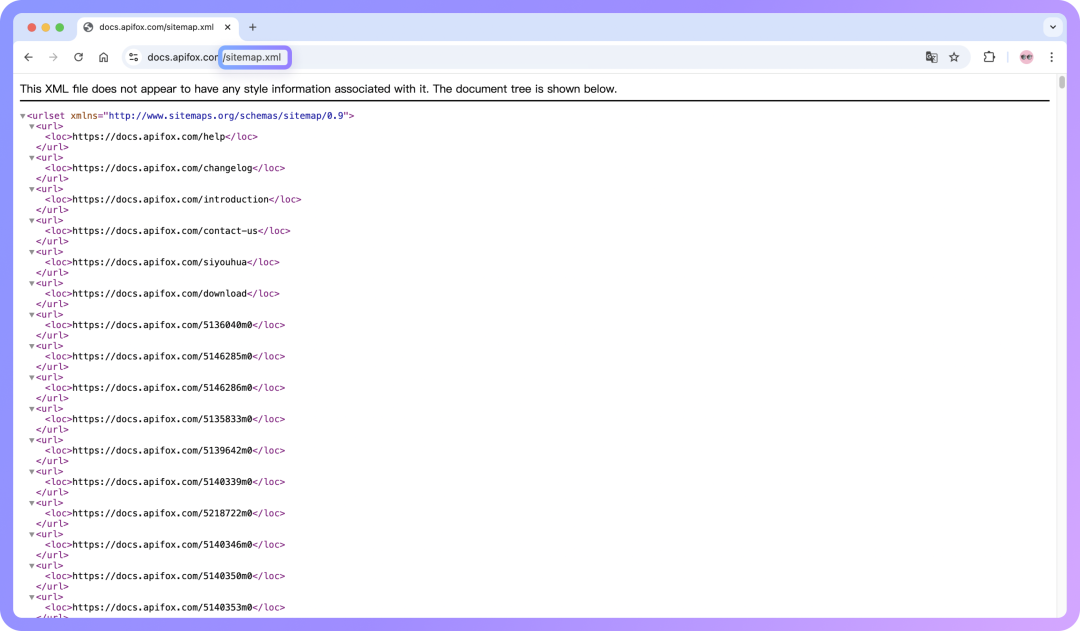Collapse the url node containing /changelog
Viewport: 1080px width, 631px height.
32,158
